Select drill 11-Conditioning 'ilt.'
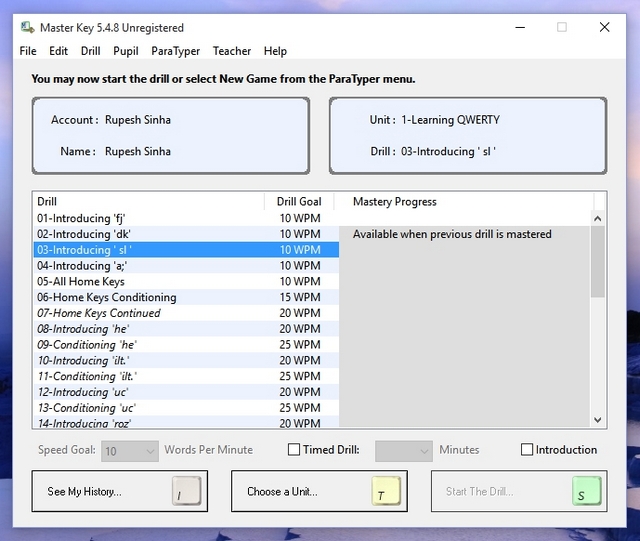The height and width of the screenshot is (541, 640). (x=186, y=376)
